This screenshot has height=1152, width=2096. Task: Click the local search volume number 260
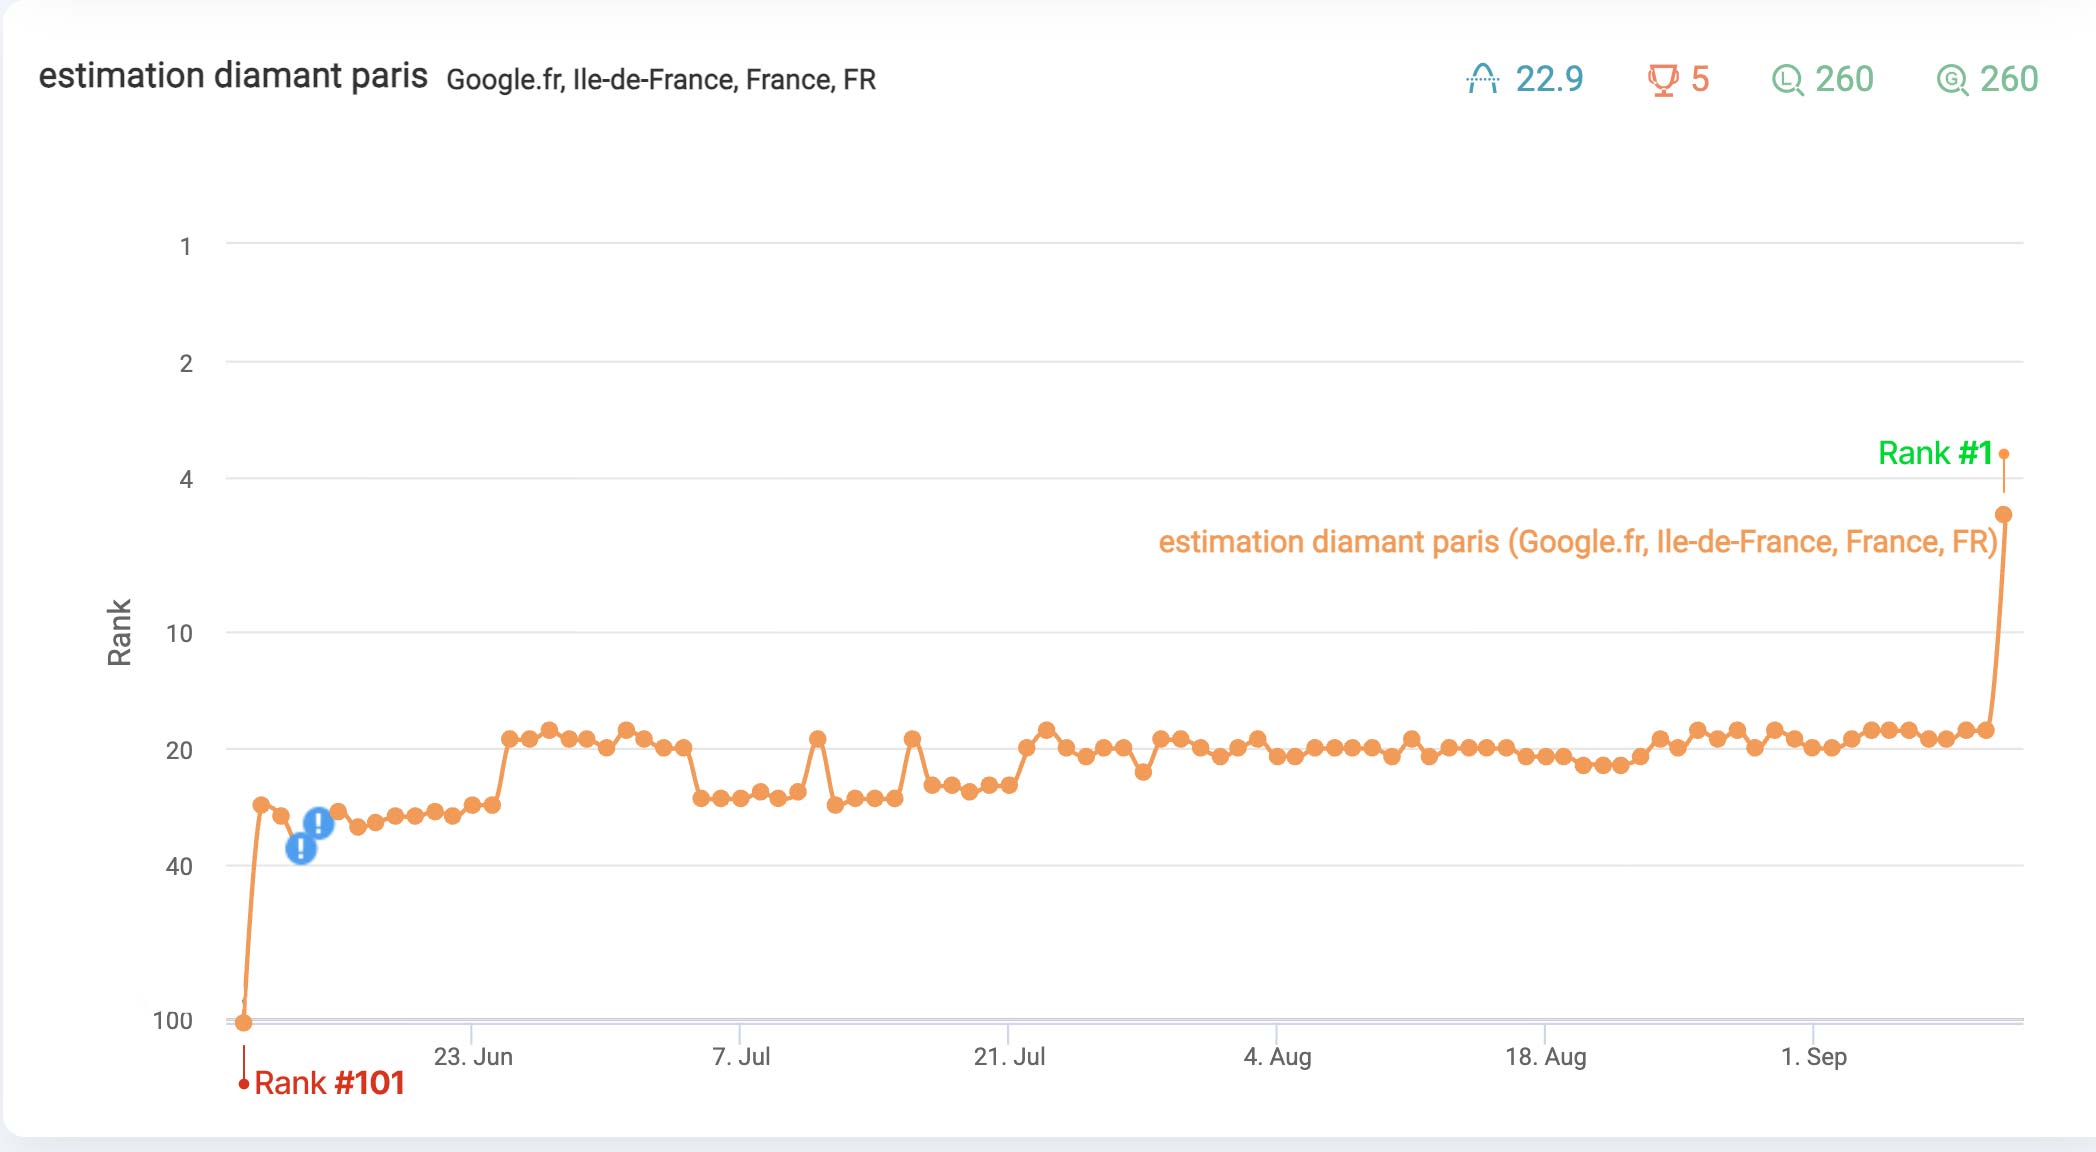pos(1844,79)
